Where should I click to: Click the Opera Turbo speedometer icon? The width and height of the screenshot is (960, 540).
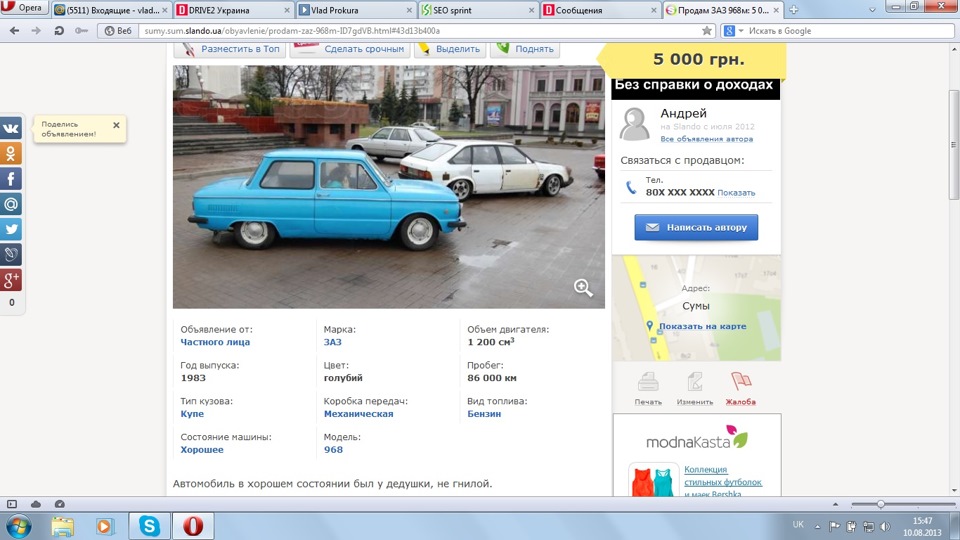point(59,504)
